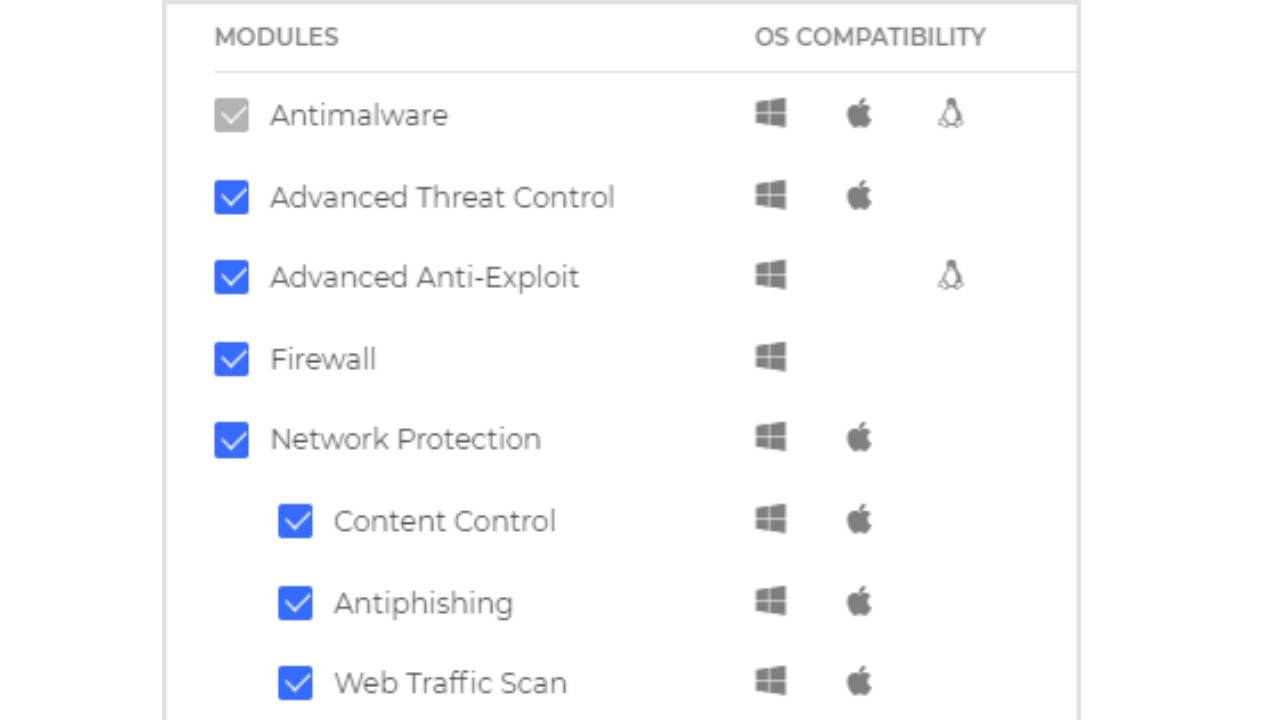Click the Advanced Anti-Exploit label

(x=424, y=277)
